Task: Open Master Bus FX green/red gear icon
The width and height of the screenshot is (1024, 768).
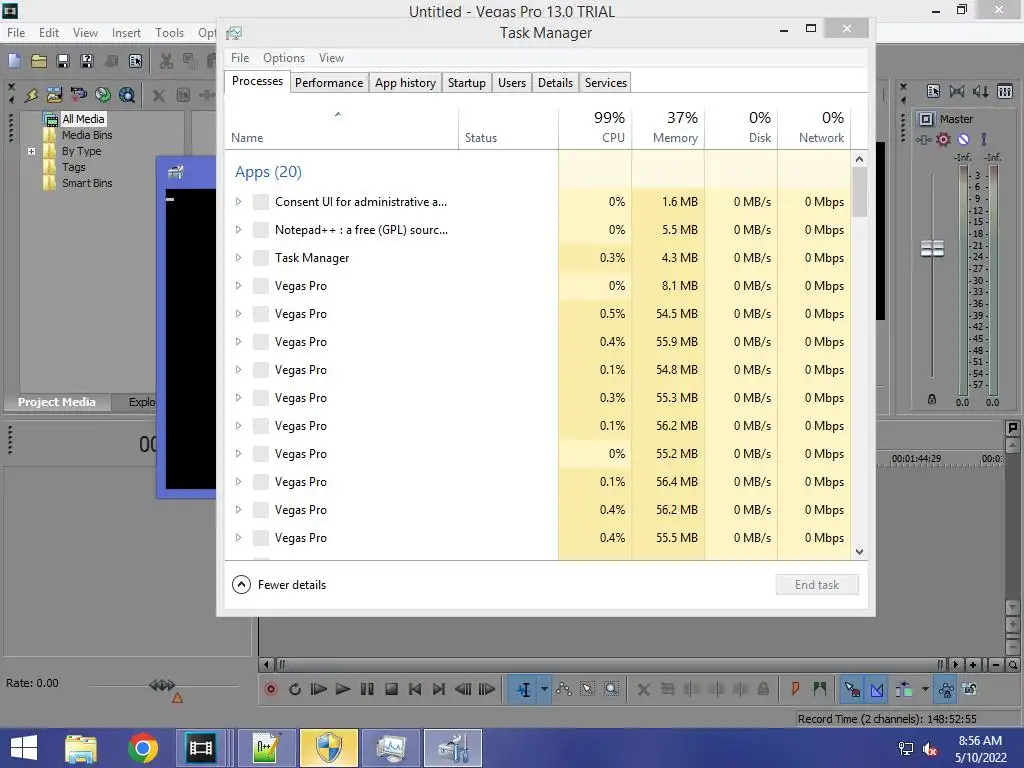Action: click(x=943, y=139)
